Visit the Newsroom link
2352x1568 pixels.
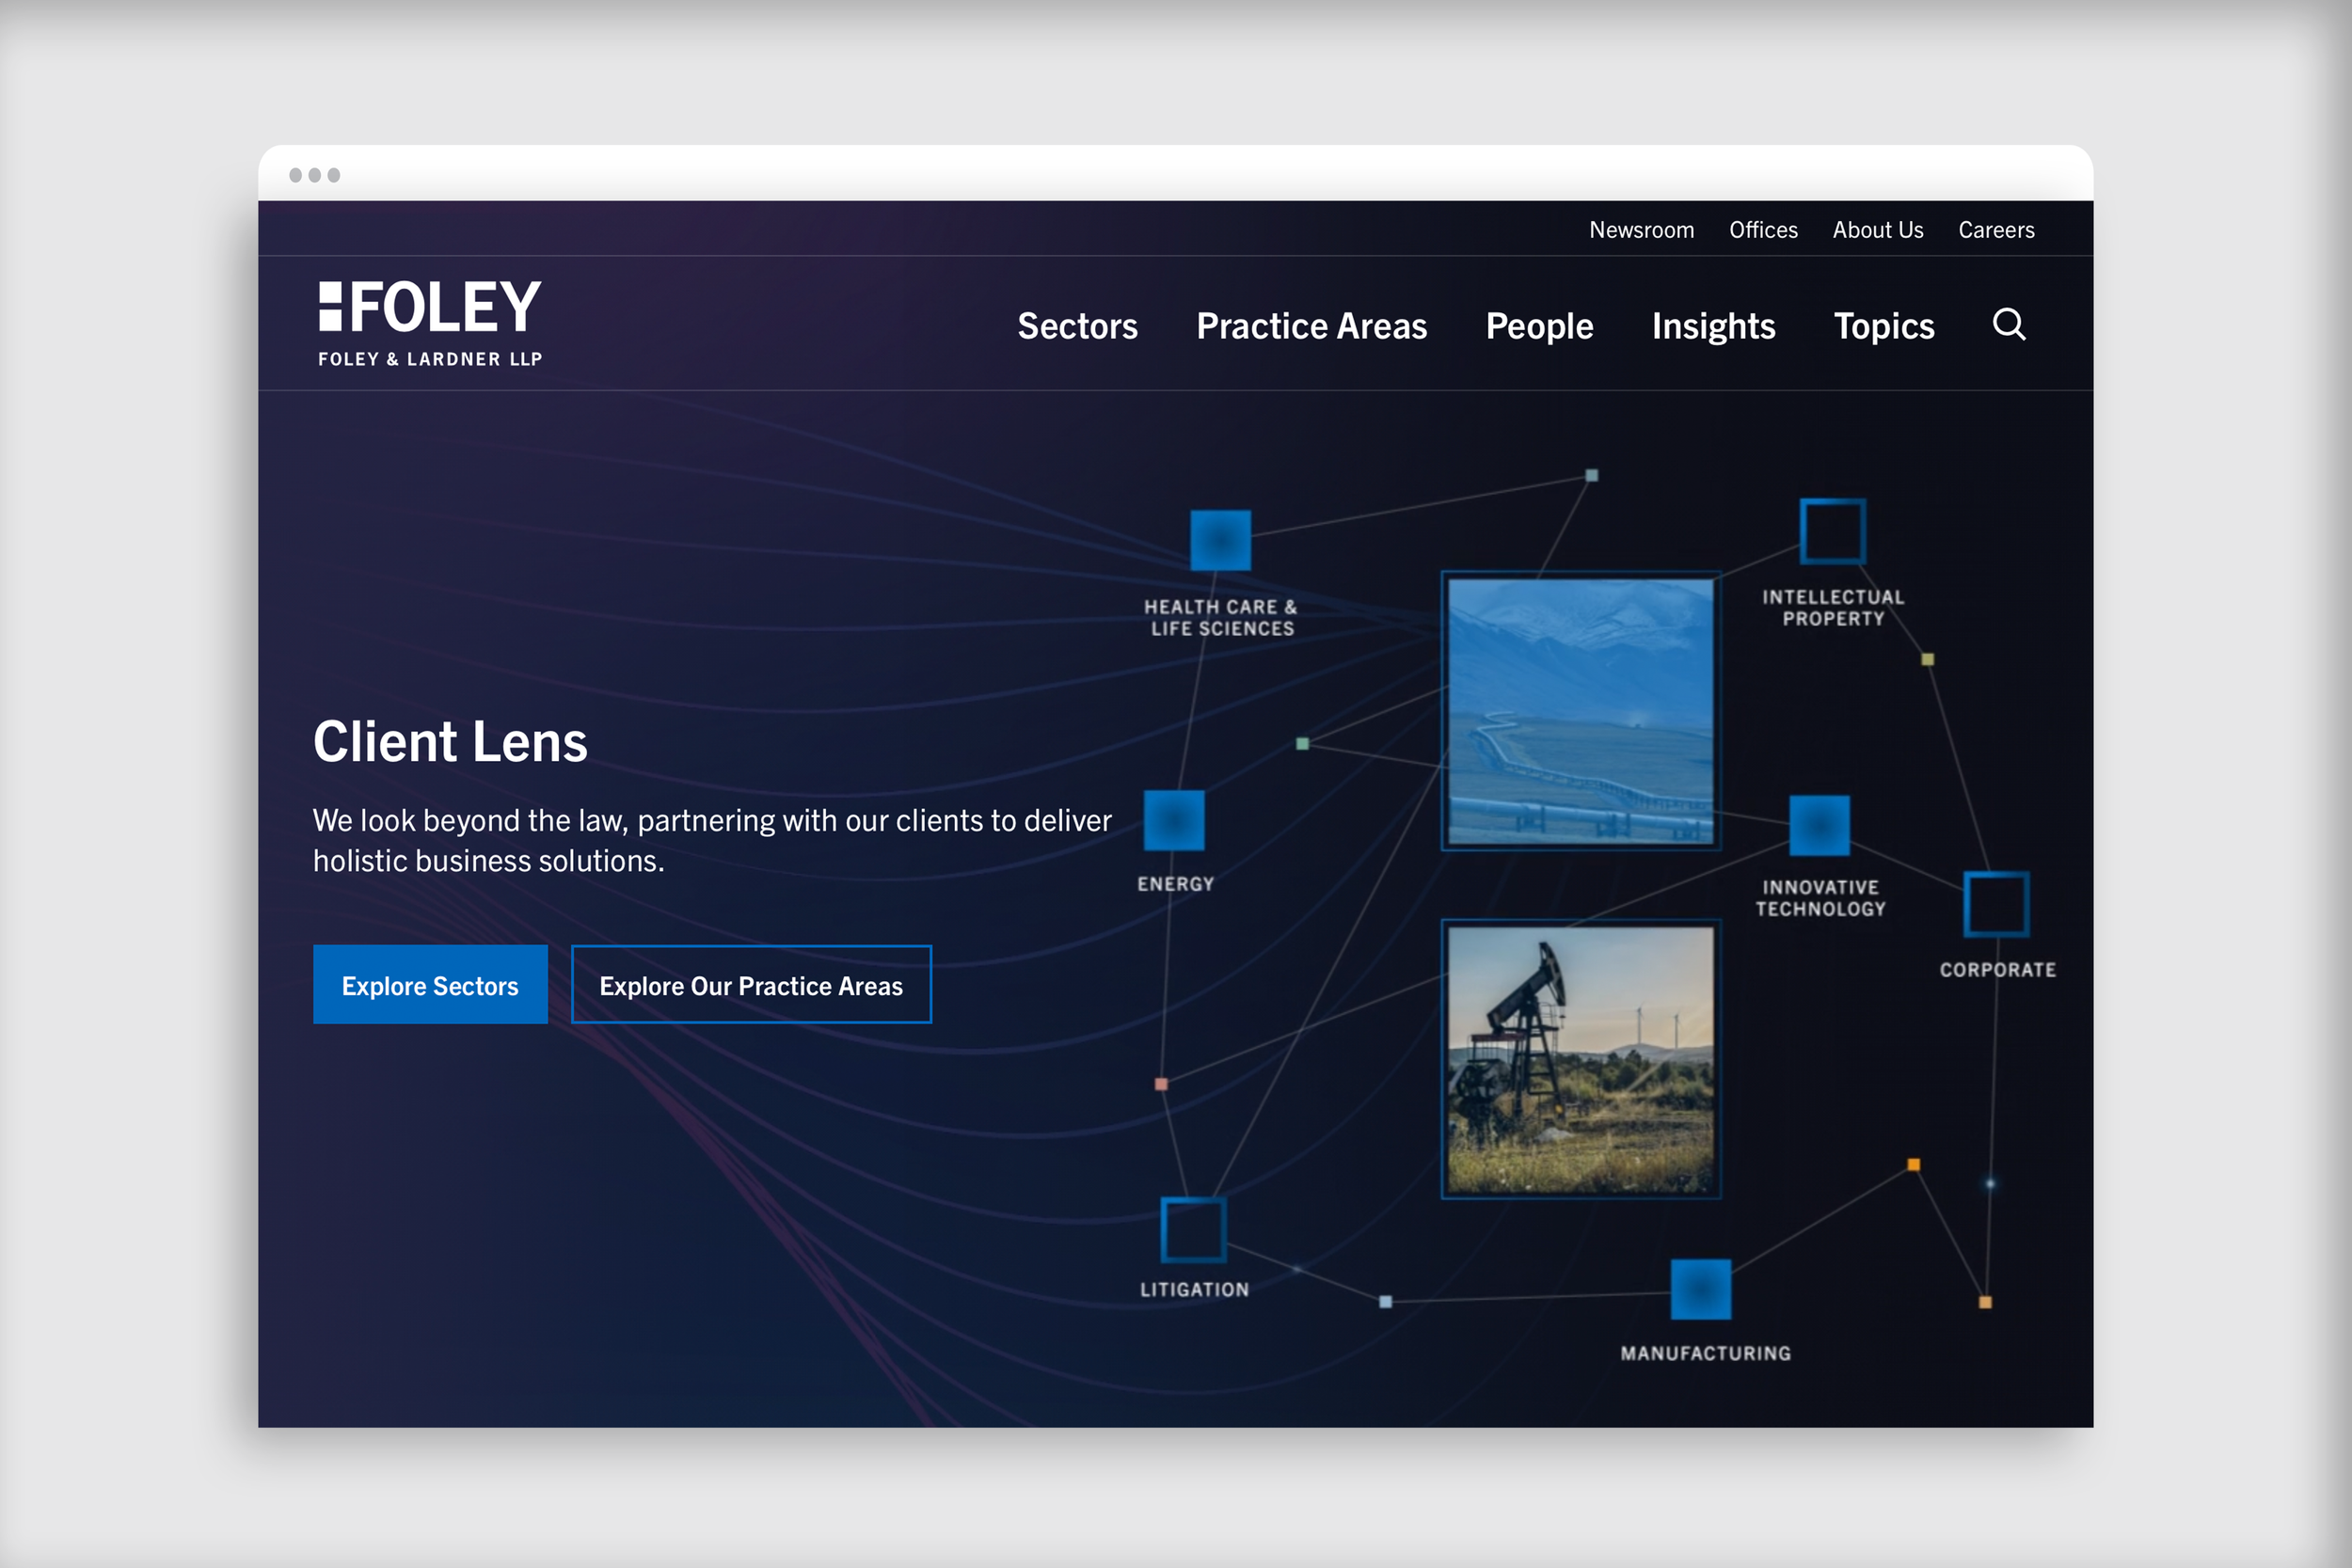[1642, 230]
